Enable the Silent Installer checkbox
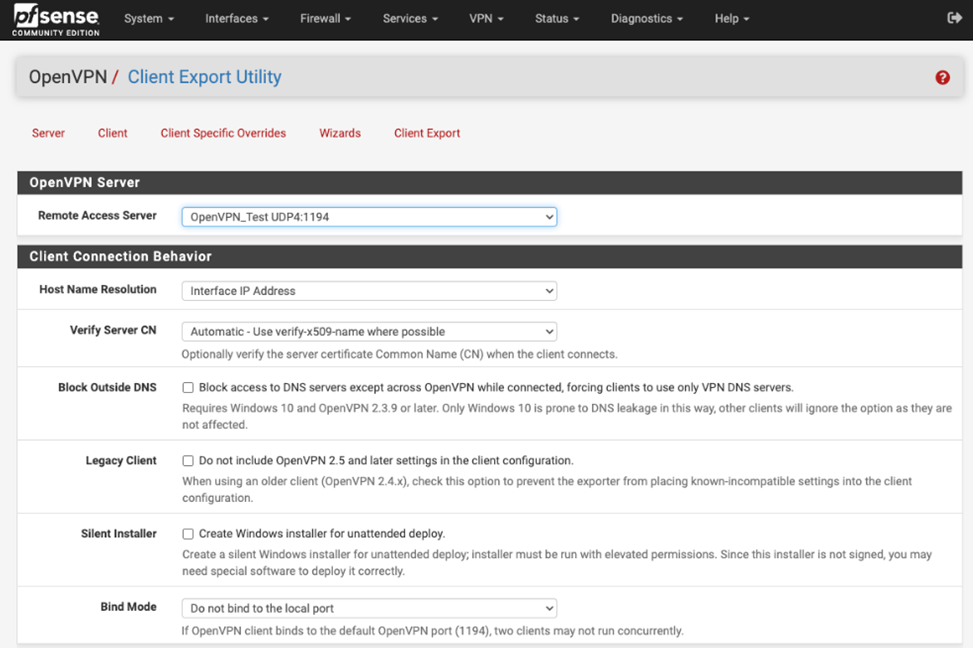973x648 pixels. [188, 534]
